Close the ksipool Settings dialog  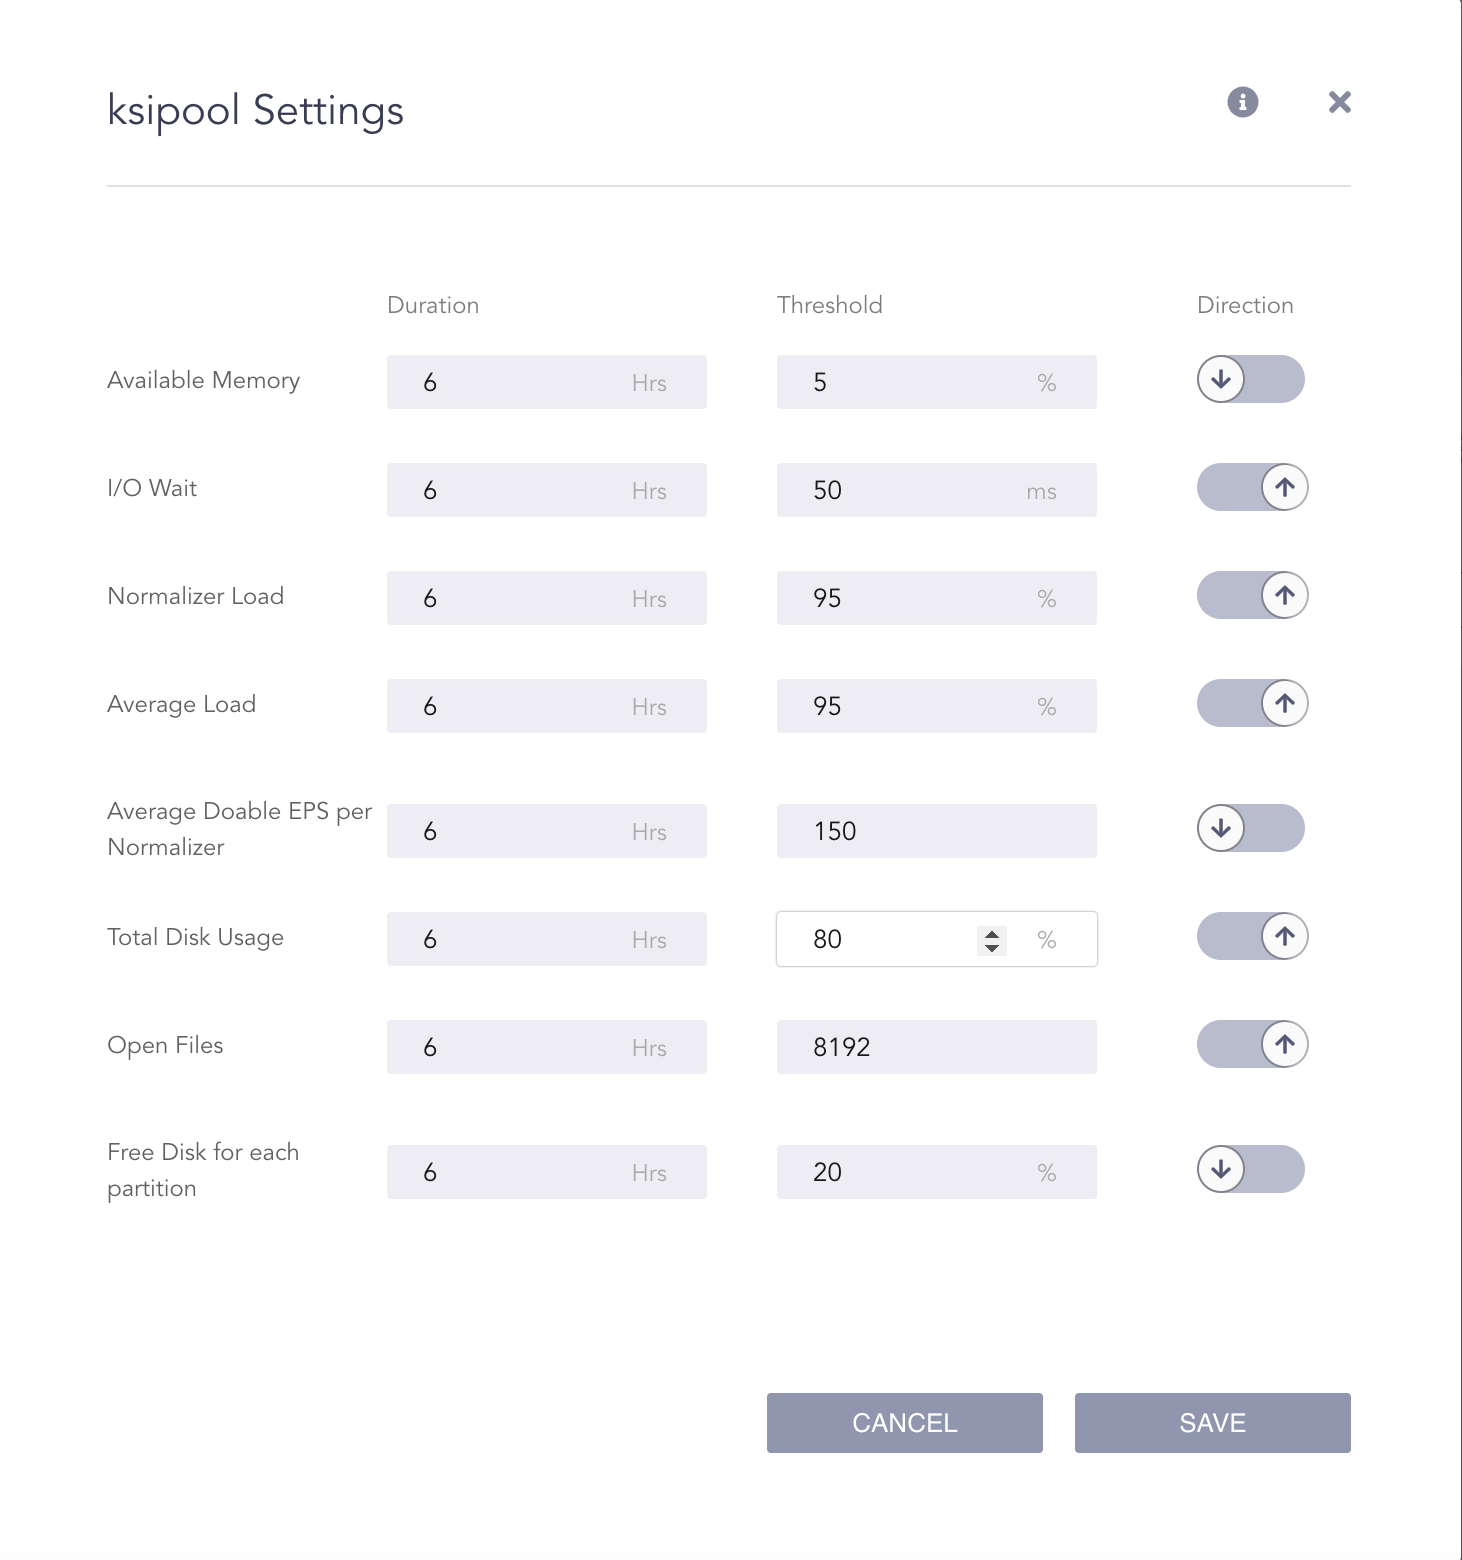pyautogui.click(x=1339, y=102)
